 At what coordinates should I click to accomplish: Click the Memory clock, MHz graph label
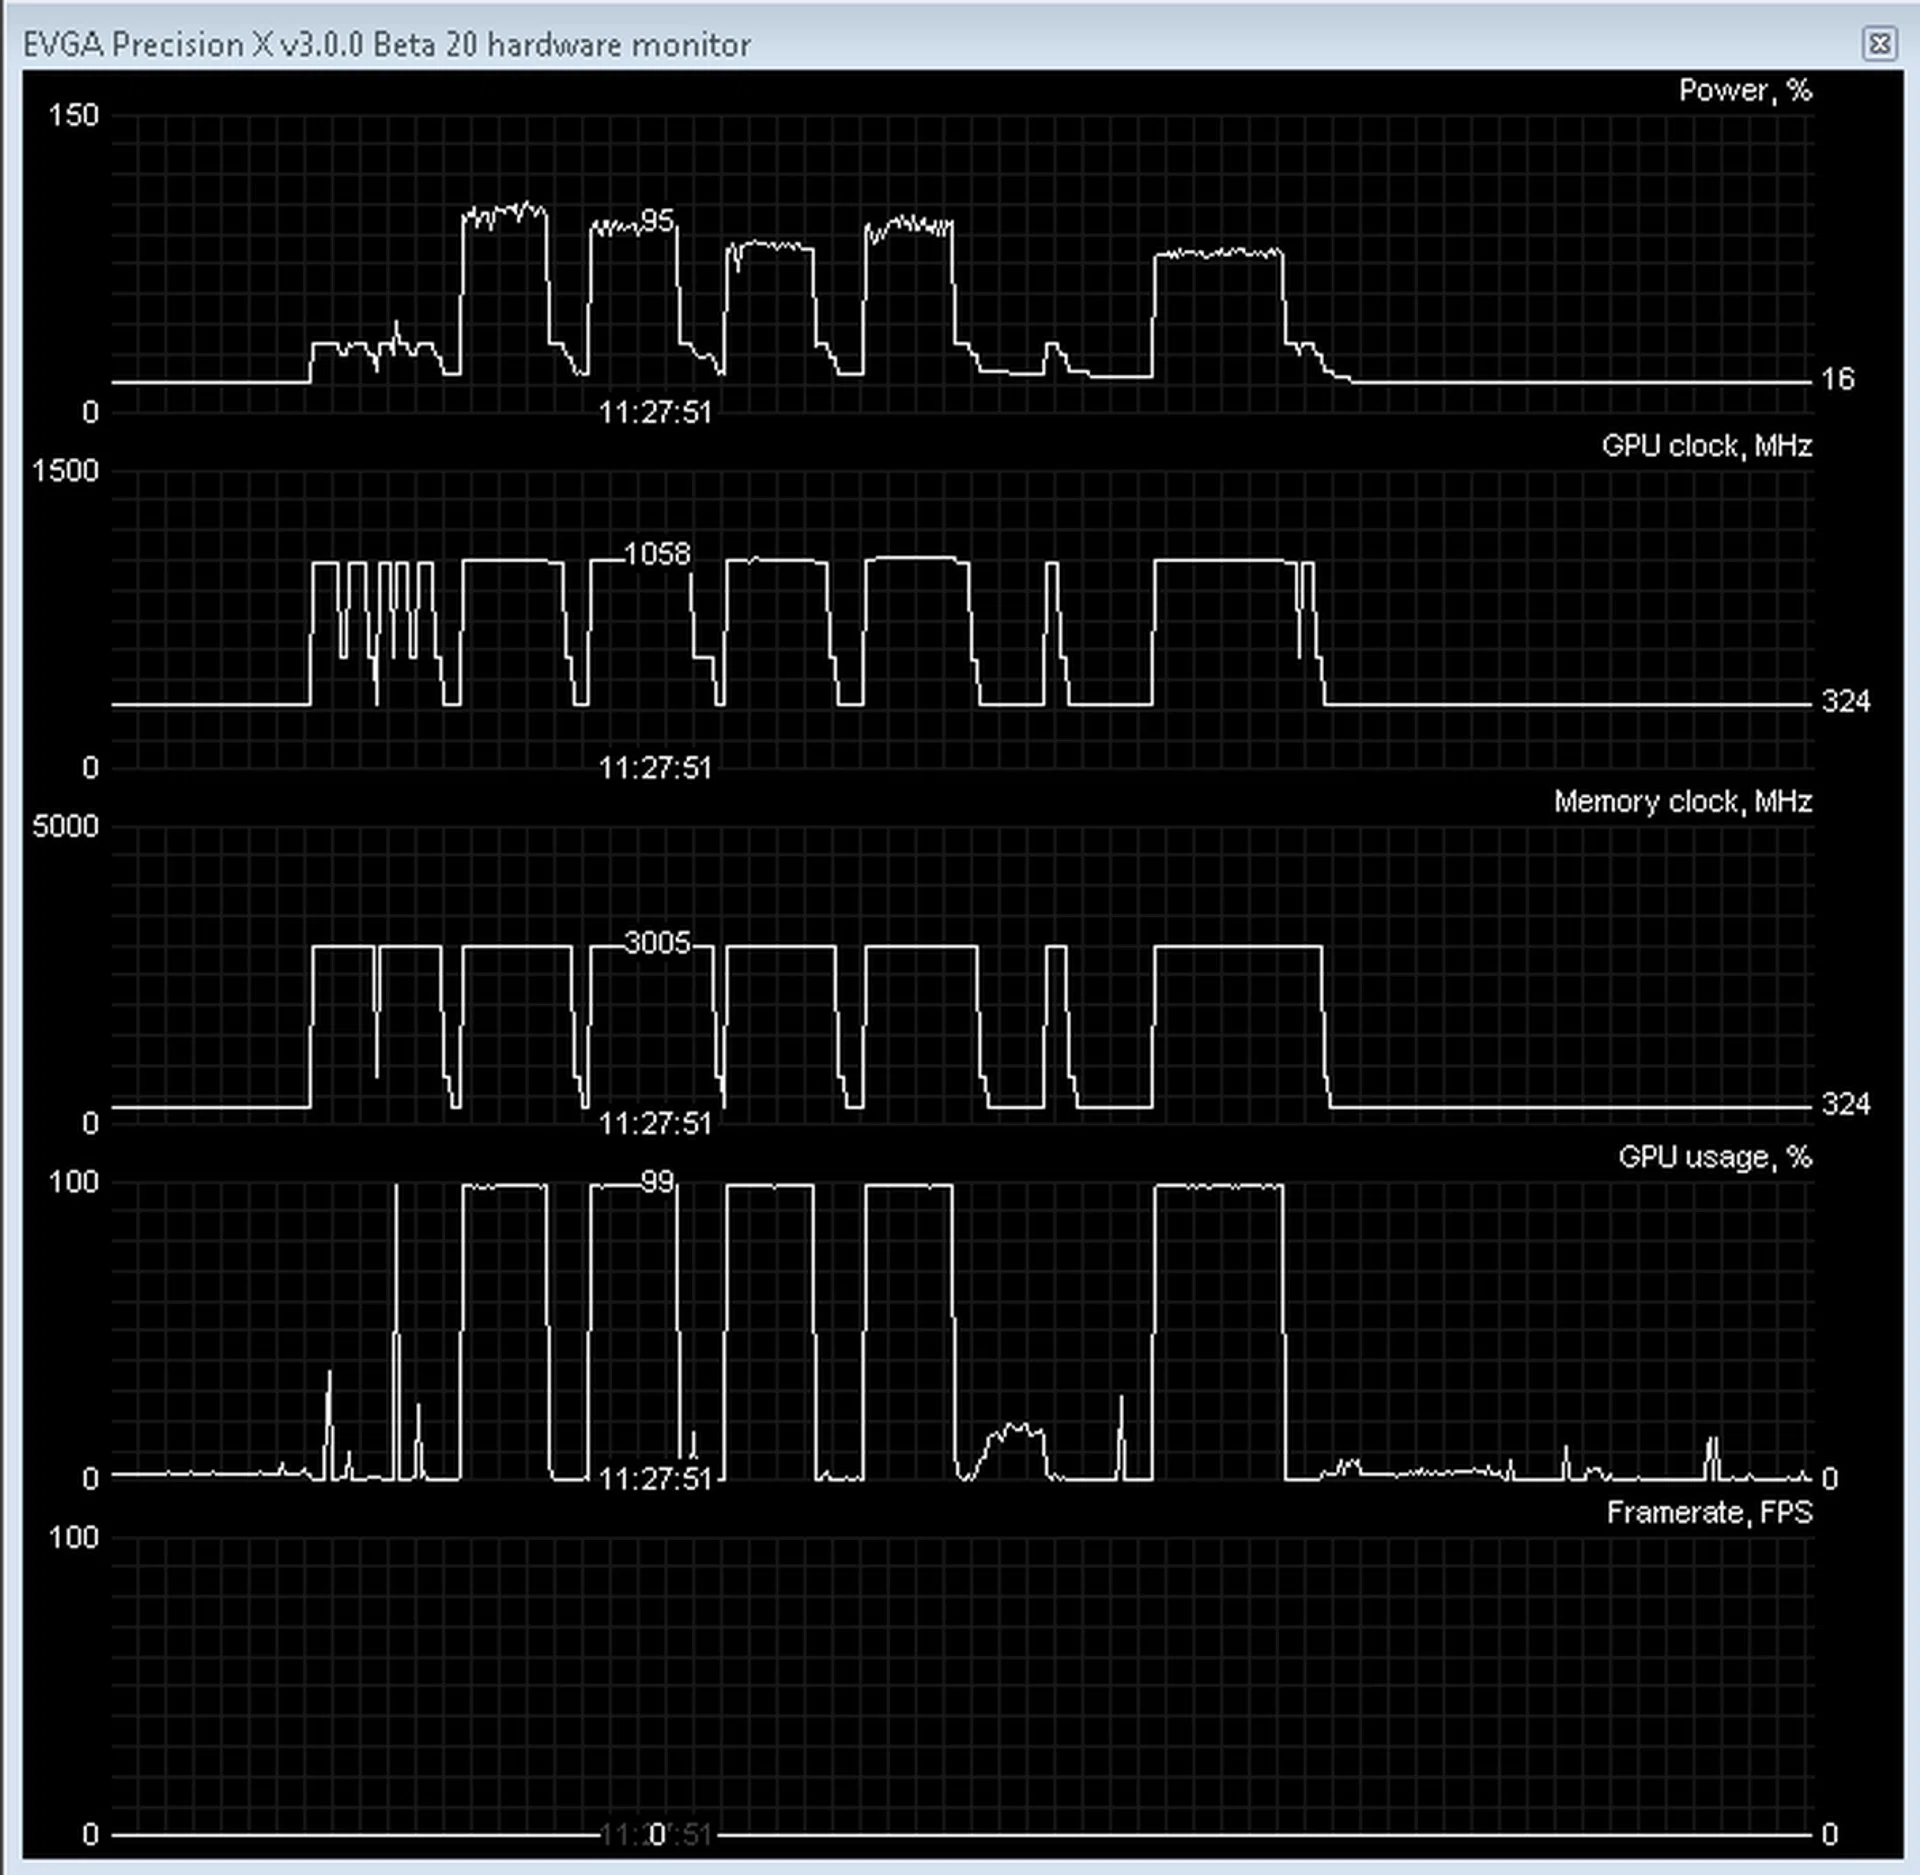coord(1683,801)
